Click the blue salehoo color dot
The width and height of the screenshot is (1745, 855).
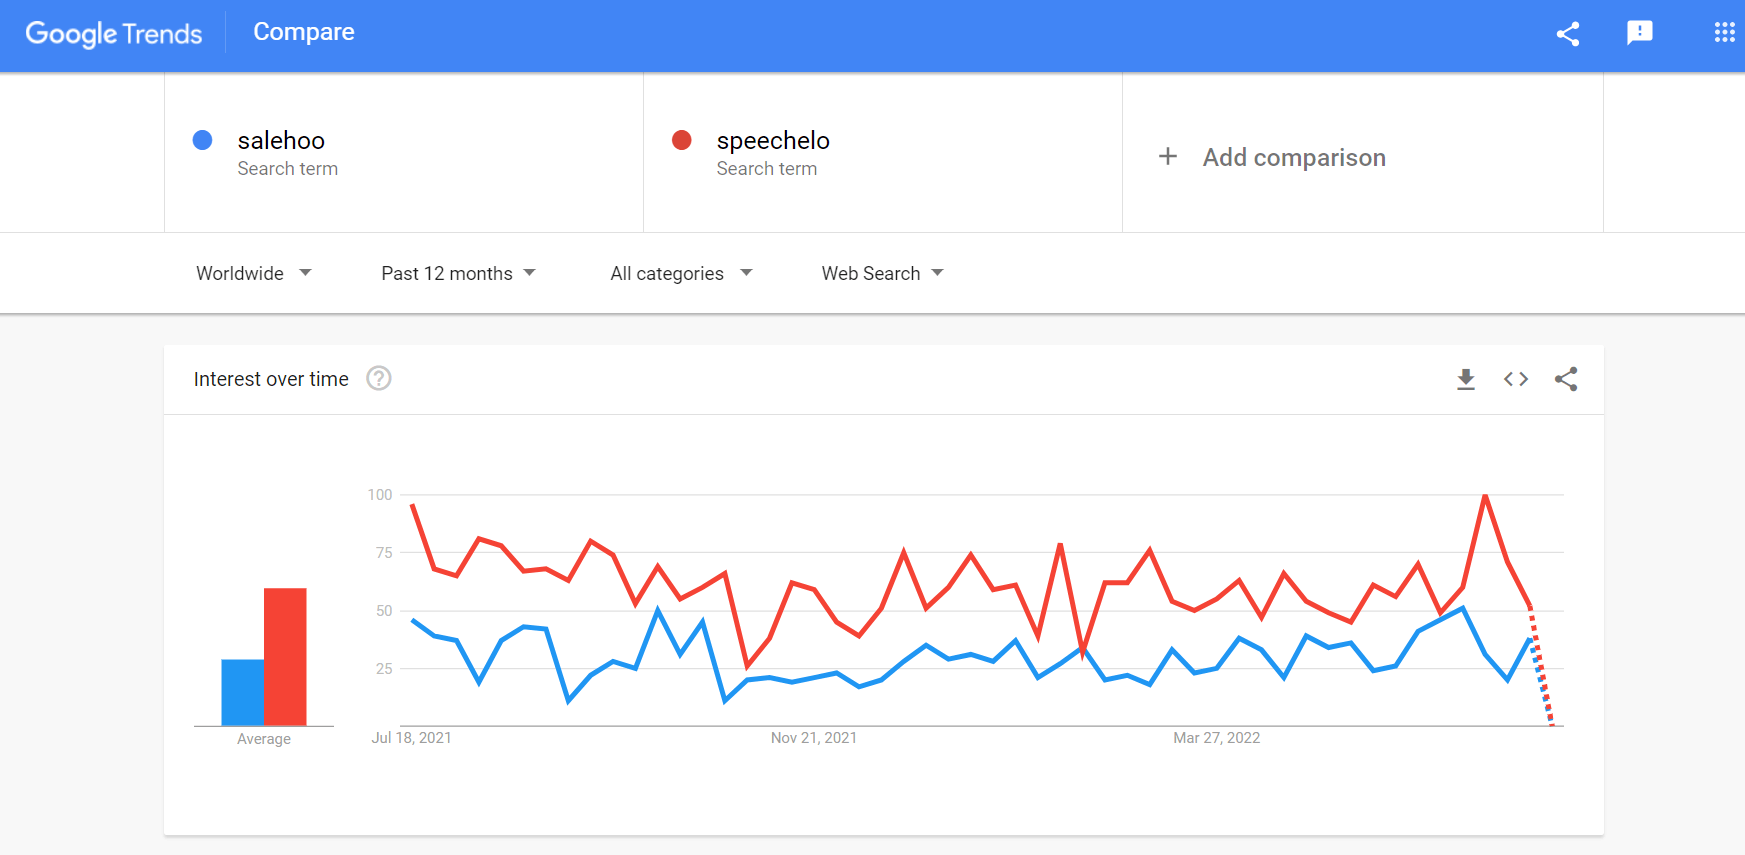(x=202, y=140)
